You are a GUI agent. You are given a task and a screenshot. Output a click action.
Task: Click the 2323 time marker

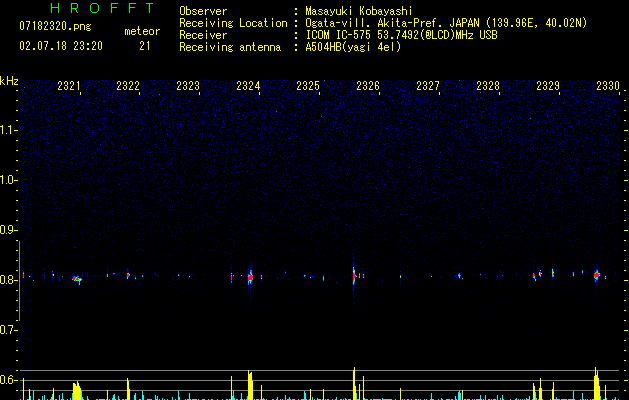[x=188, y=85]
